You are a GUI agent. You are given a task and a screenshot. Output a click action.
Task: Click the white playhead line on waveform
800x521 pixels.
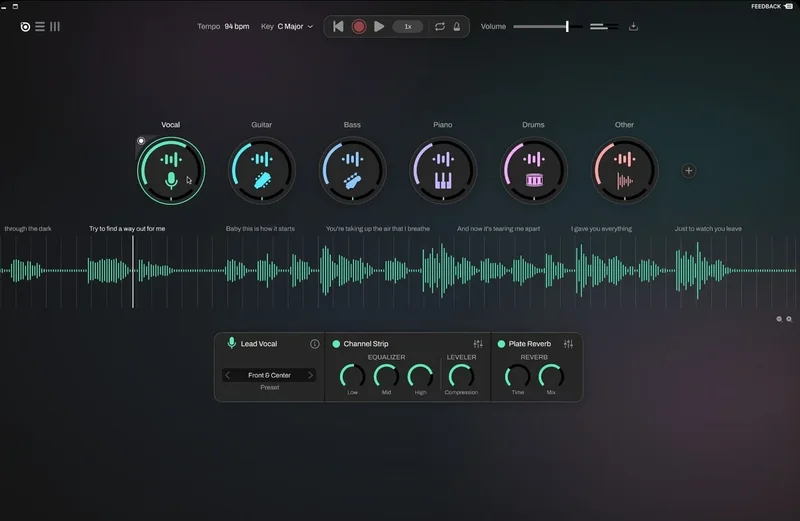pos(133,271)
